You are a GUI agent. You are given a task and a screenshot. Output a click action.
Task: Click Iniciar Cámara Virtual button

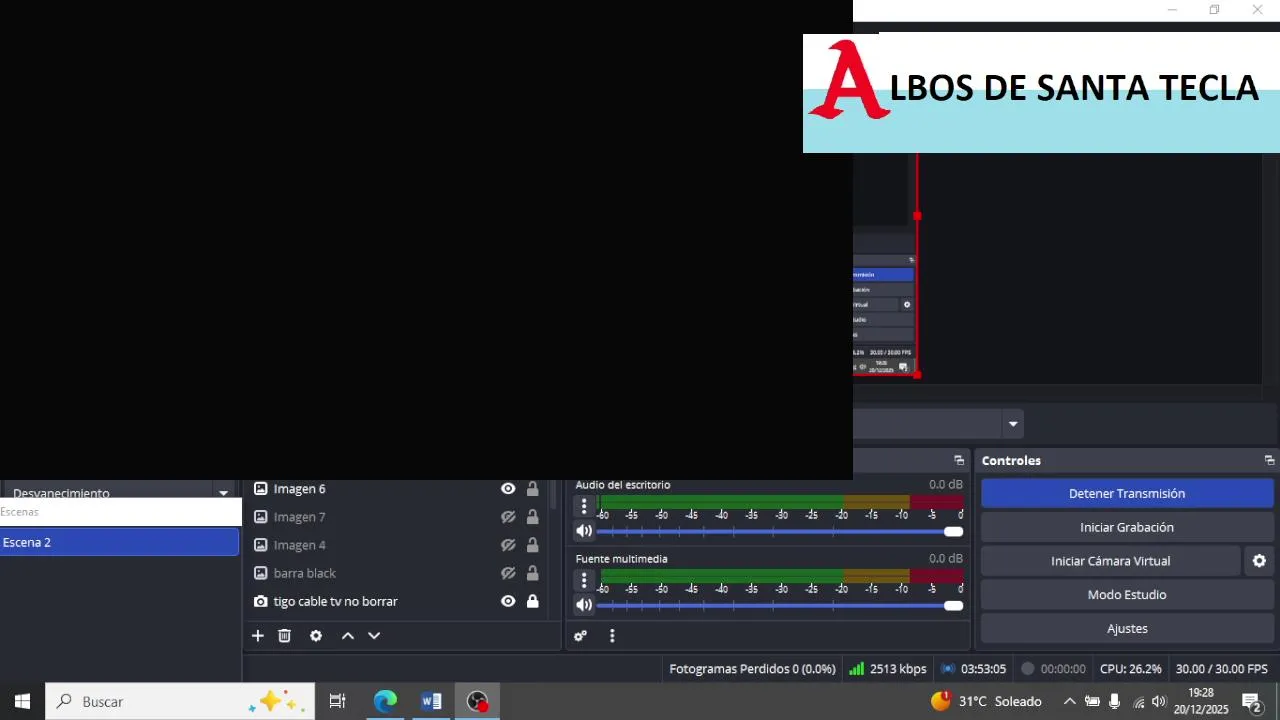tap(1110, 561)
